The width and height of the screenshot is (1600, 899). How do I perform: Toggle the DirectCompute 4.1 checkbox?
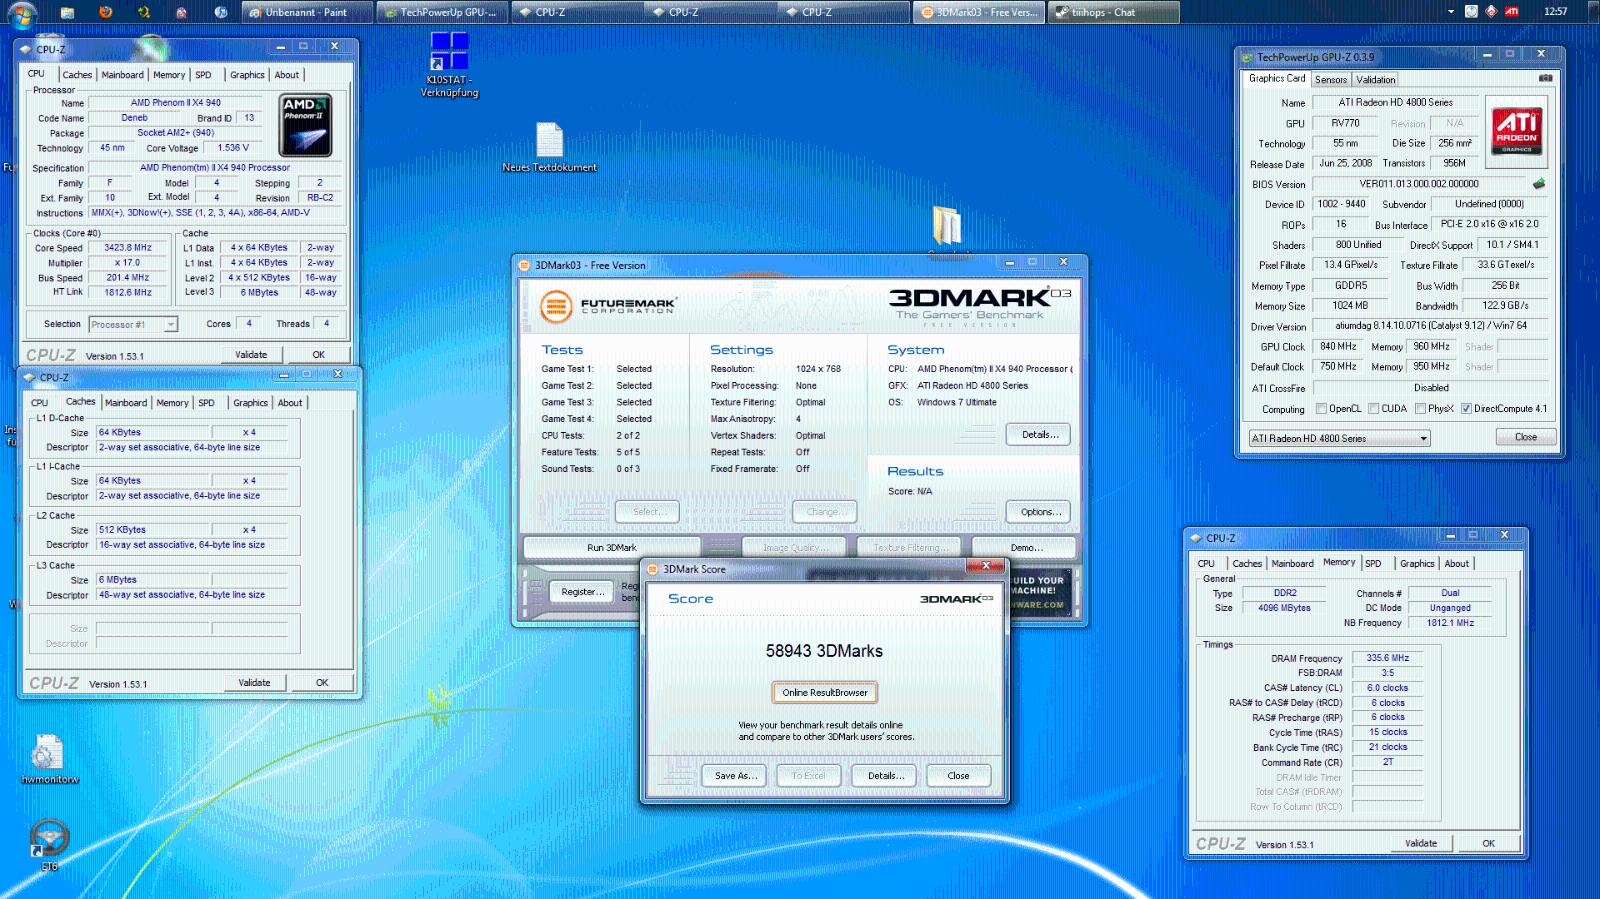[1466, 409]
